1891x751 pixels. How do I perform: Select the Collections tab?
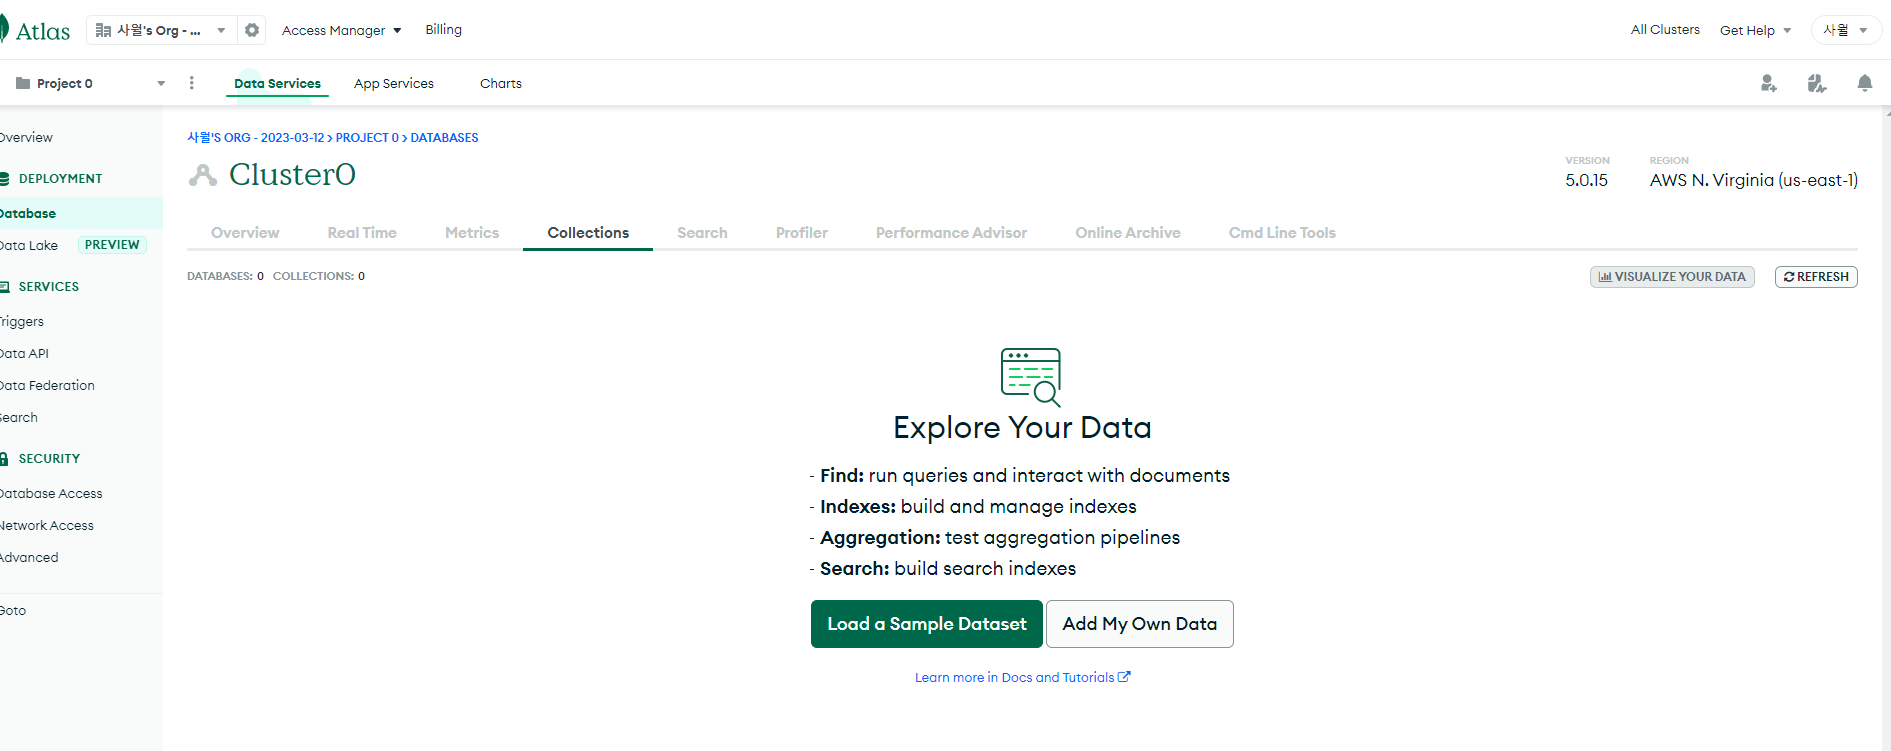[588, 233]
